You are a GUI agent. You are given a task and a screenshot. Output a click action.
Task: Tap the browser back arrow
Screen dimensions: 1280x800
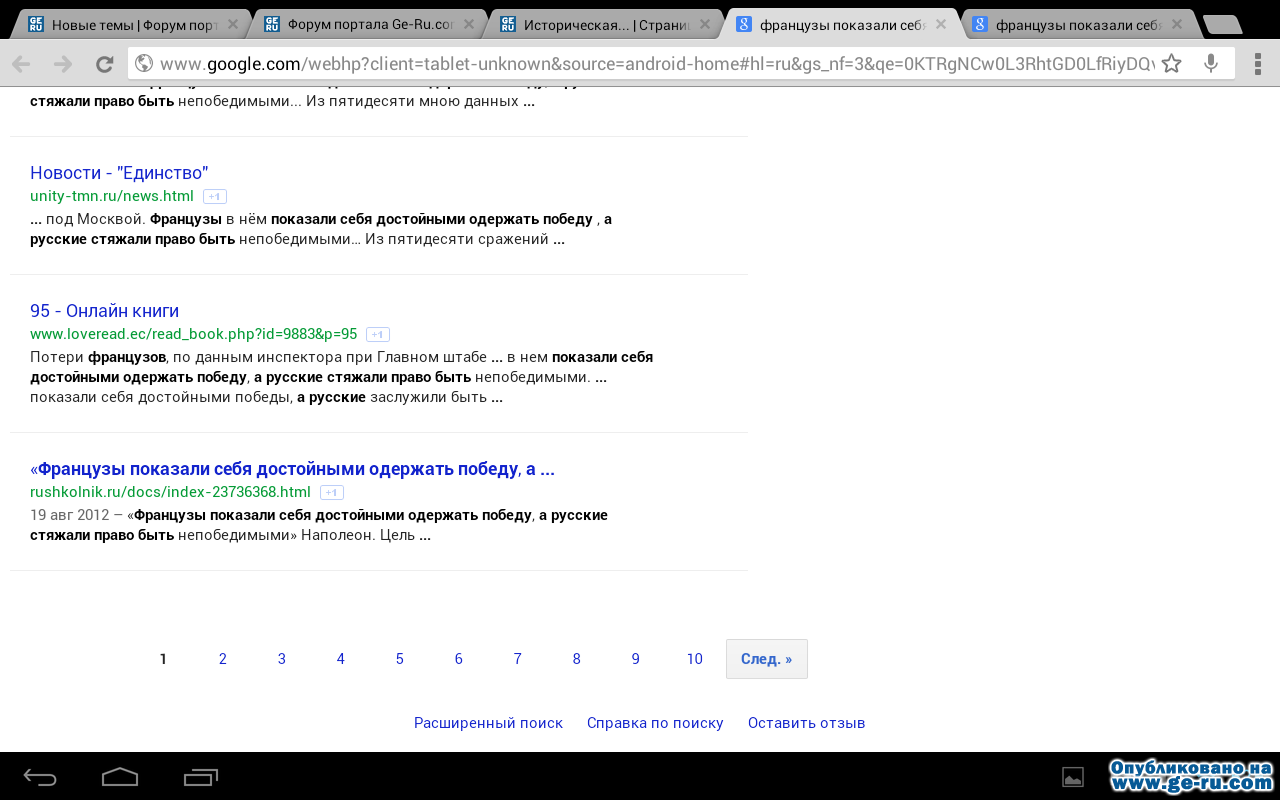[21, 64]
